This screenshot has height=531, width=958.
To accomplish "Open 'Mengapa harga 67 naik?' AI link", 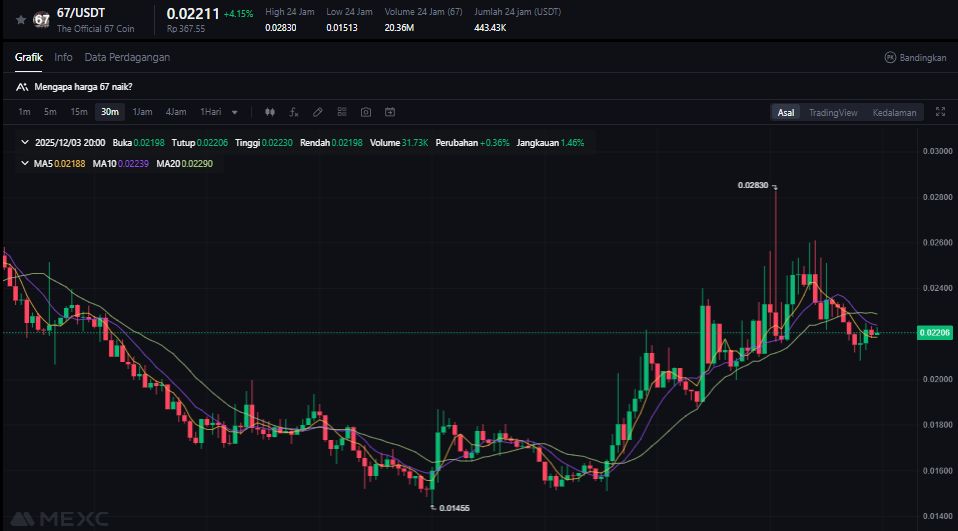I will click(x=82, y=87).
